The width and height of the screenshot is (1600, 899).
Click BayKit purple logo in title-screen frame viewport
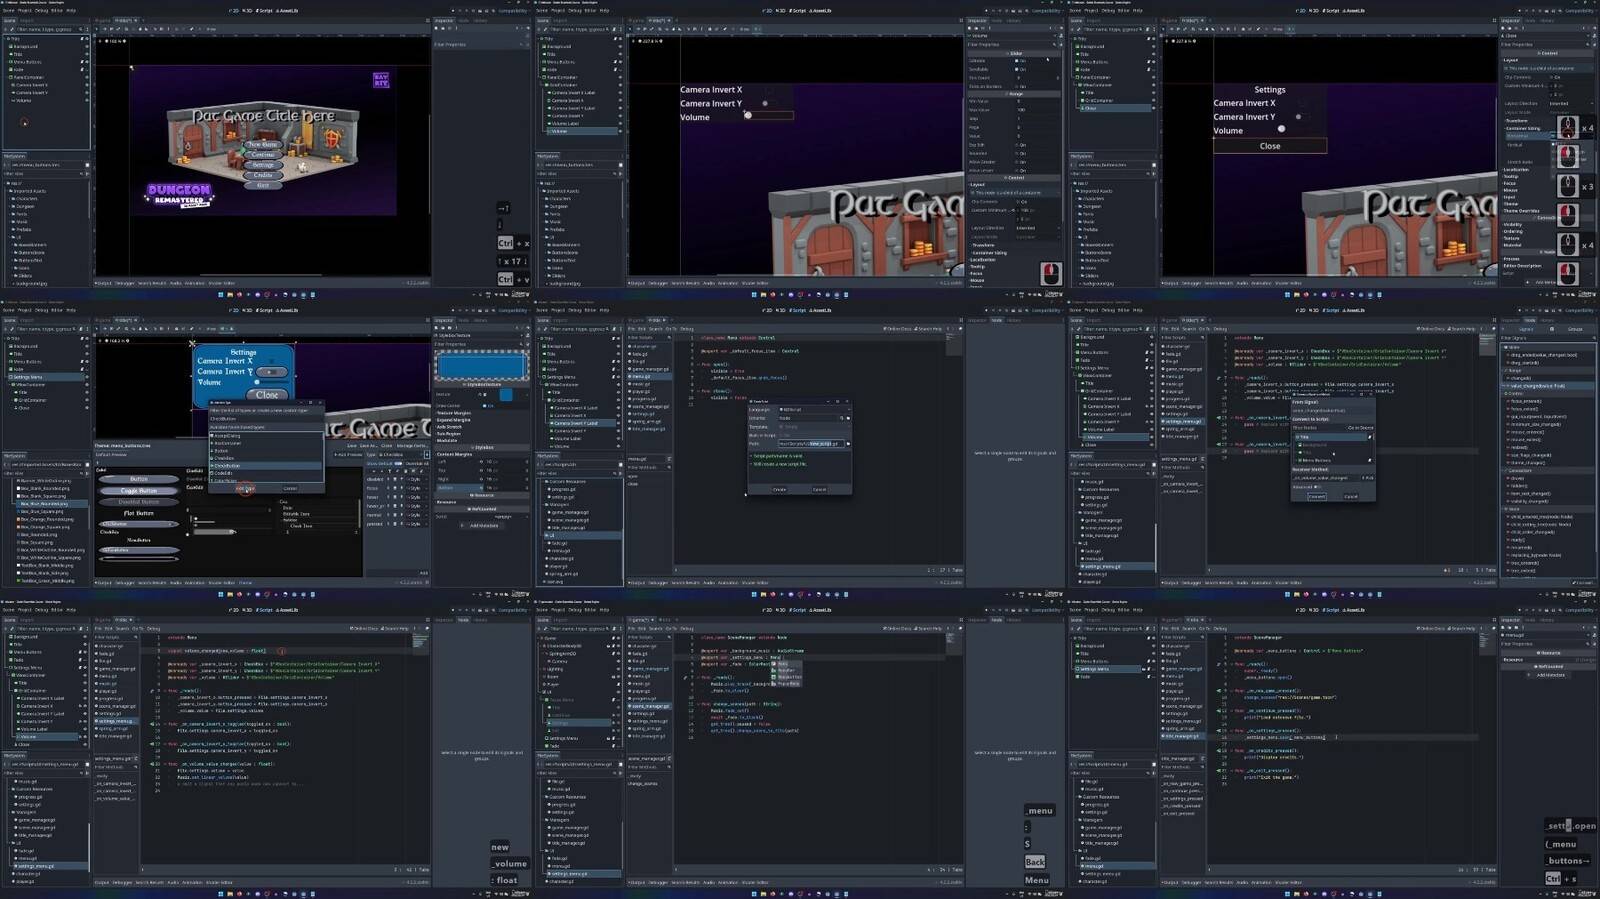point(380,80)
